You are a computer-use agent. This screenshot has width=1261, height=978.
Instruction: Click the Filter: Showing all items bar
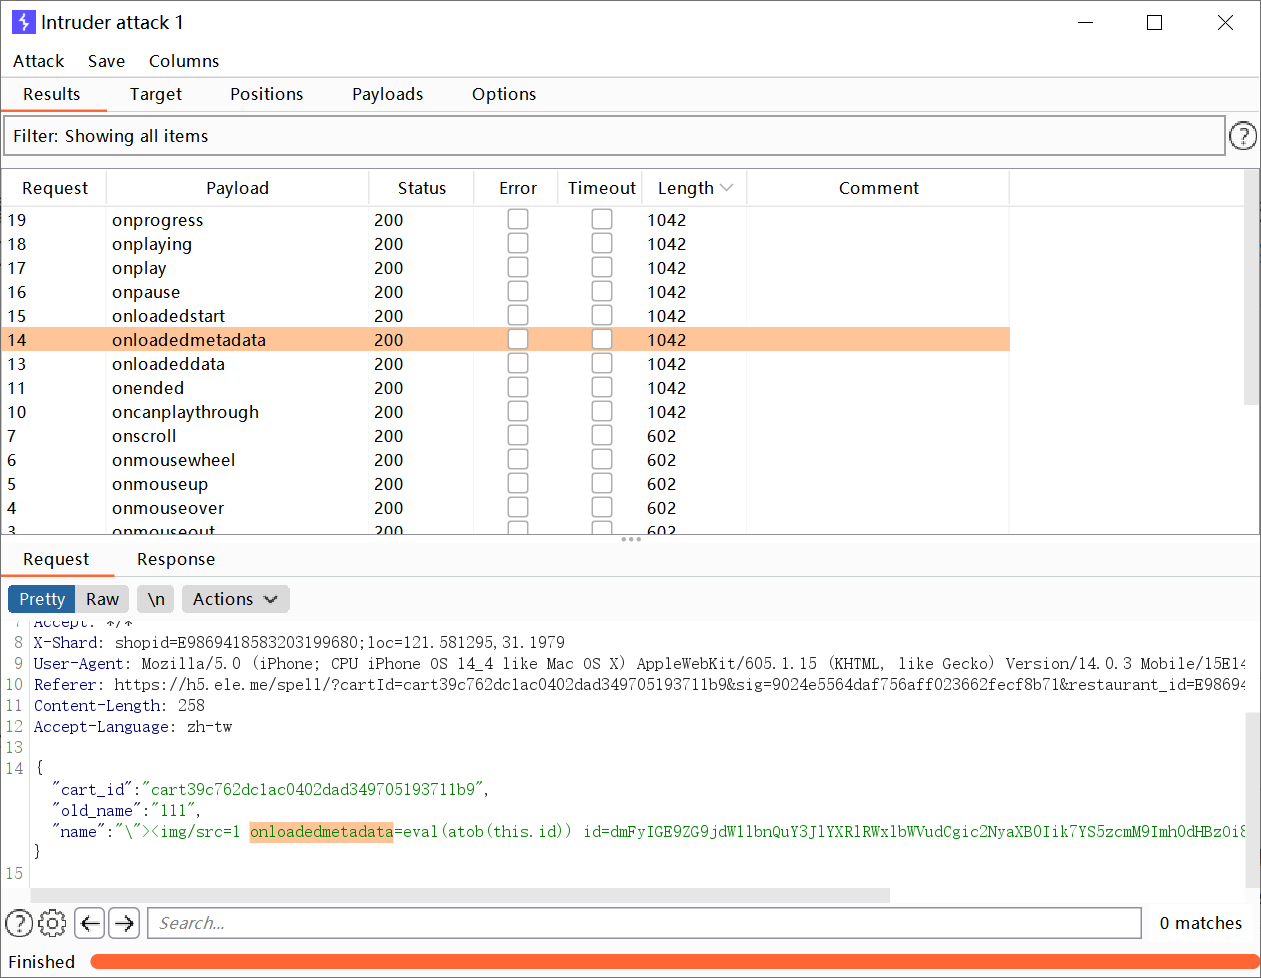click(614, 136)
